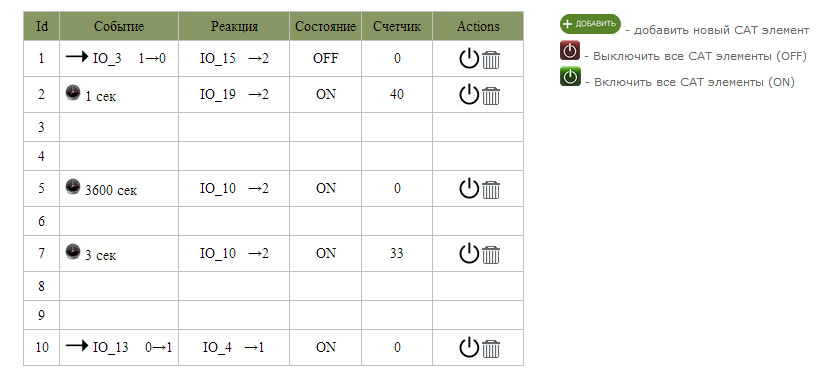Image resolution: width=825 pixels, height=375 pixels.
Task: Click the clock icon in row 2
Action: 73,93
